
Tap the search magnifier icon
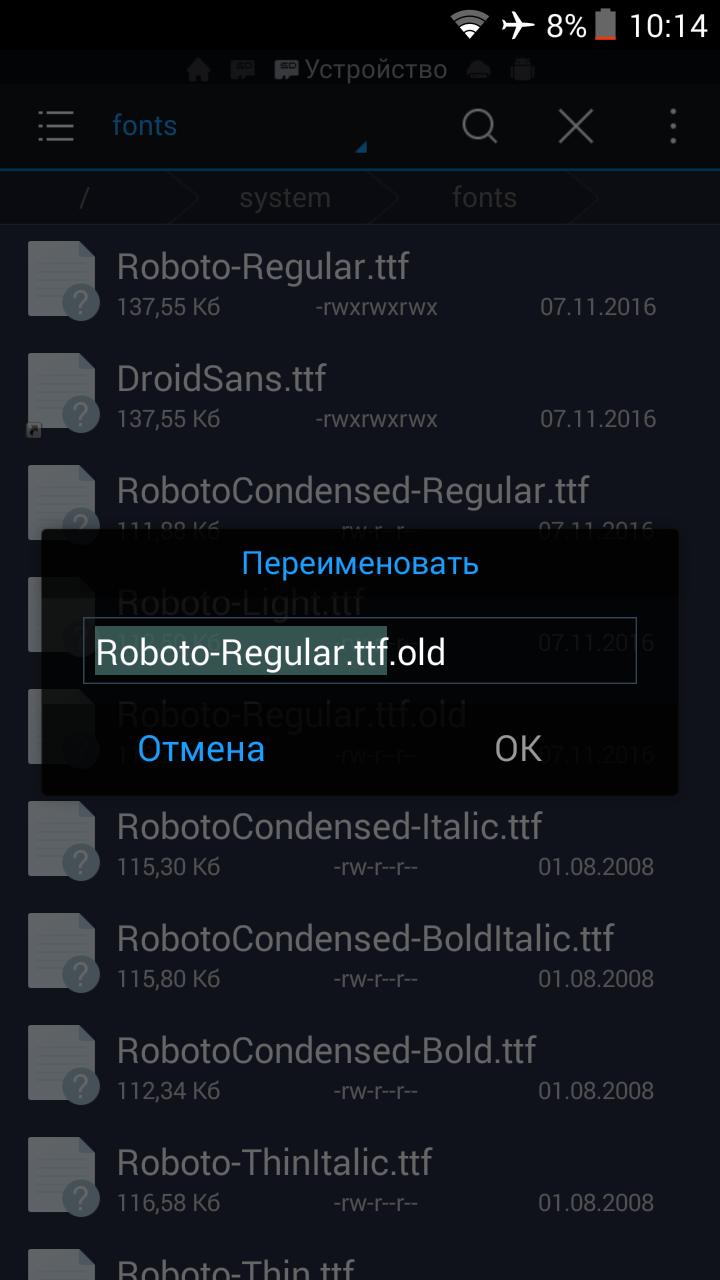pyautogui.click(x=480, y=126)
